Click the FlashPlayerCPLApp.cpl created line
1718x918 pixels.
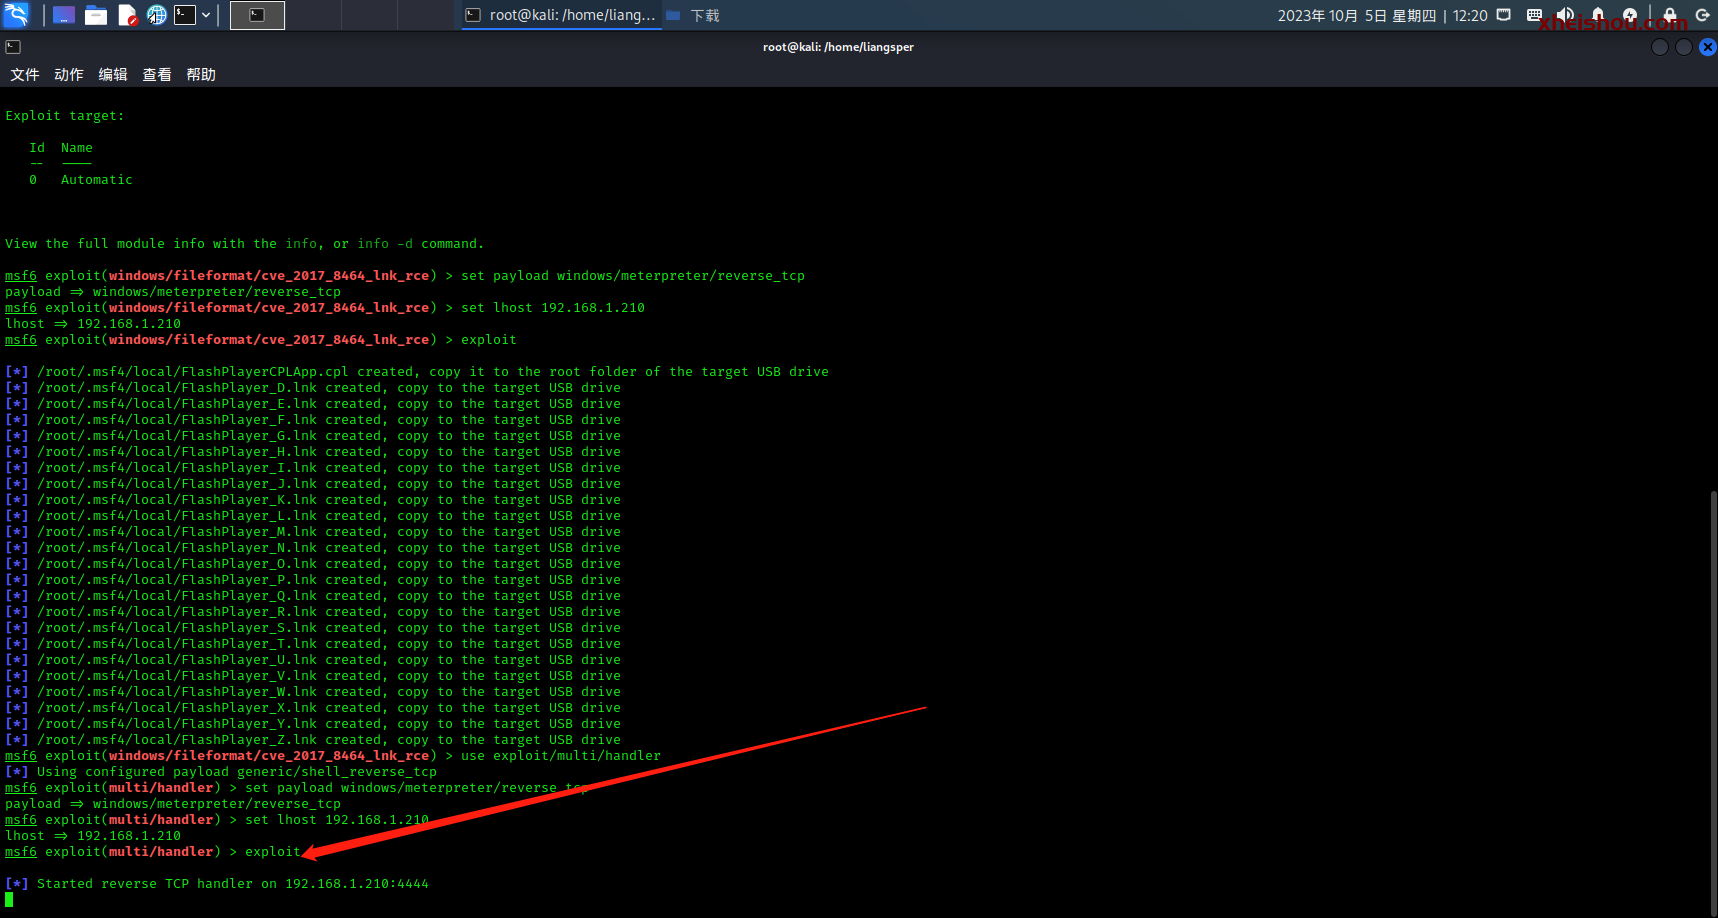tap(417, 372)
